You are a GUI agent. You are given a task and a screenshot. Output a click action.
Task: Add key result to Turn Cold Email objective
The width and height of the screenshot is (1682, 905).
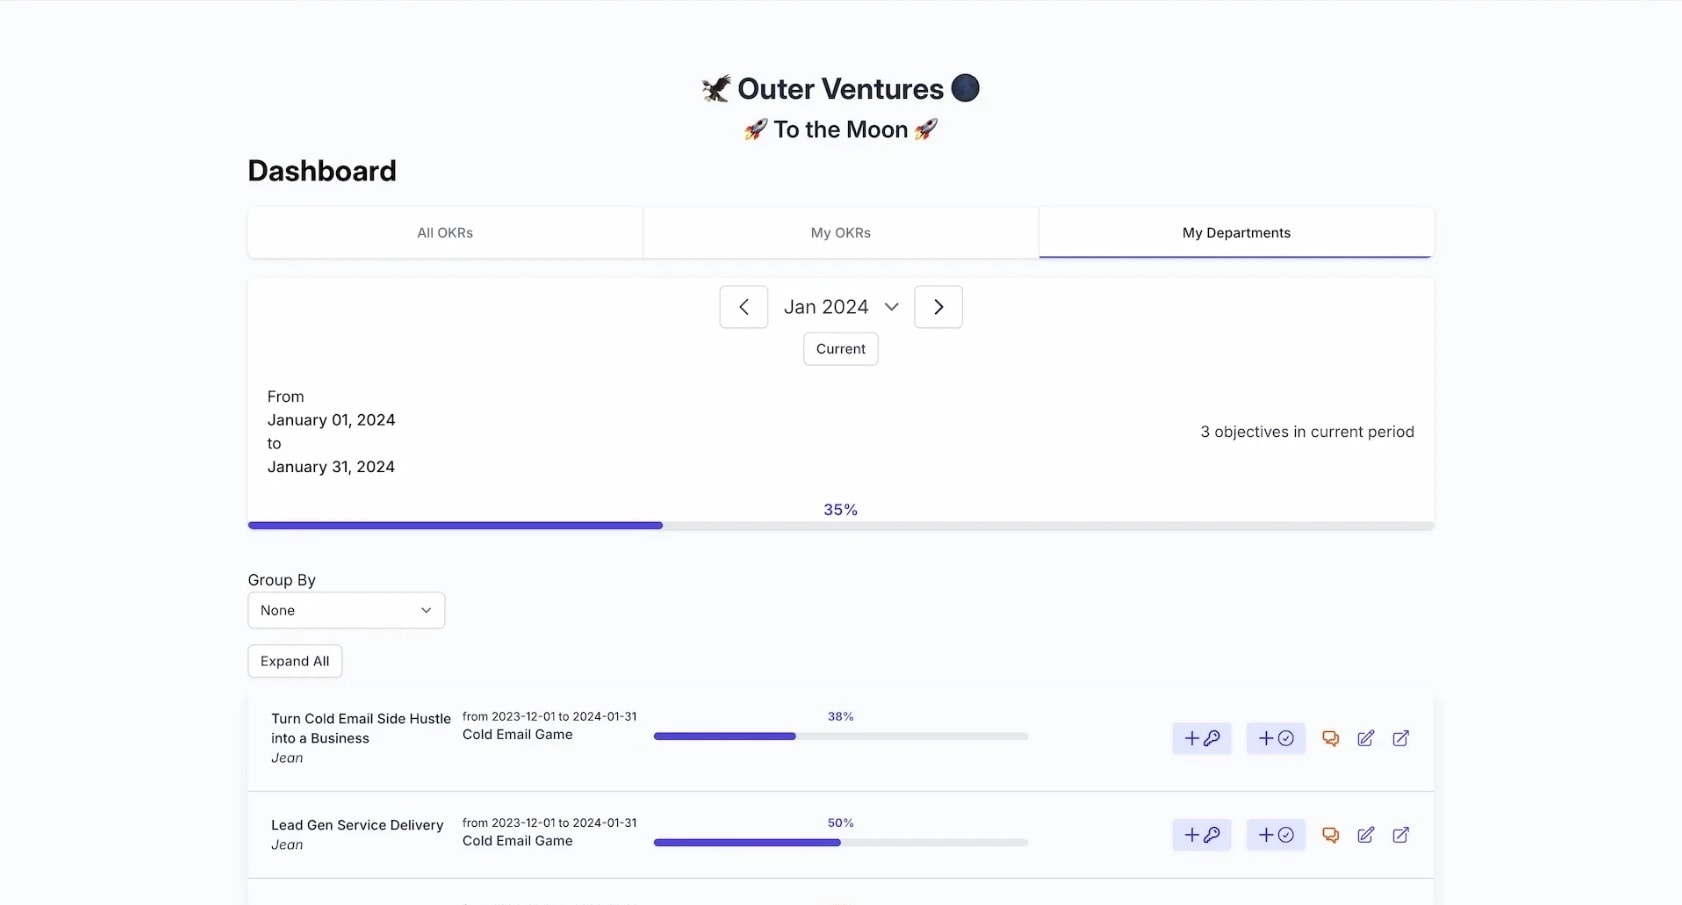[1201, 738]
